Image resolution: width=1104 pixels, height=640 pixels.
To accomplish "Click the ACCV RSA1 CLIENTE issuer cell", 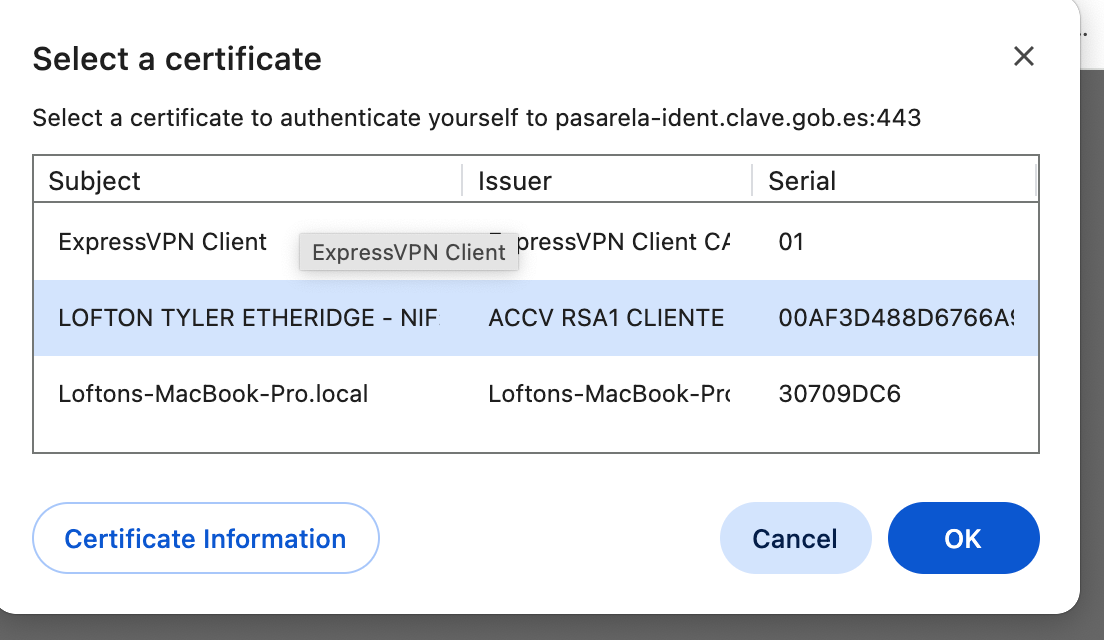I will pos(606,318).
